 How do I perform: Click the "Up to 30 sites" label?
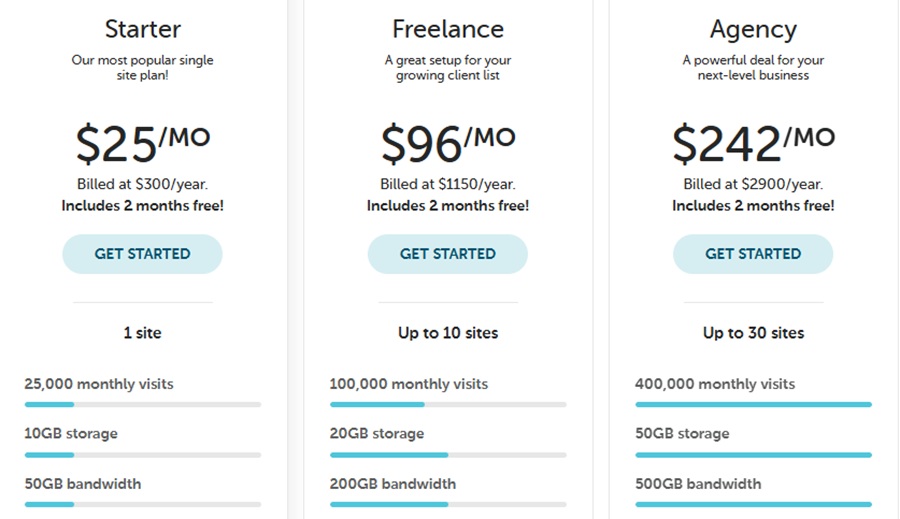point(753,333)
